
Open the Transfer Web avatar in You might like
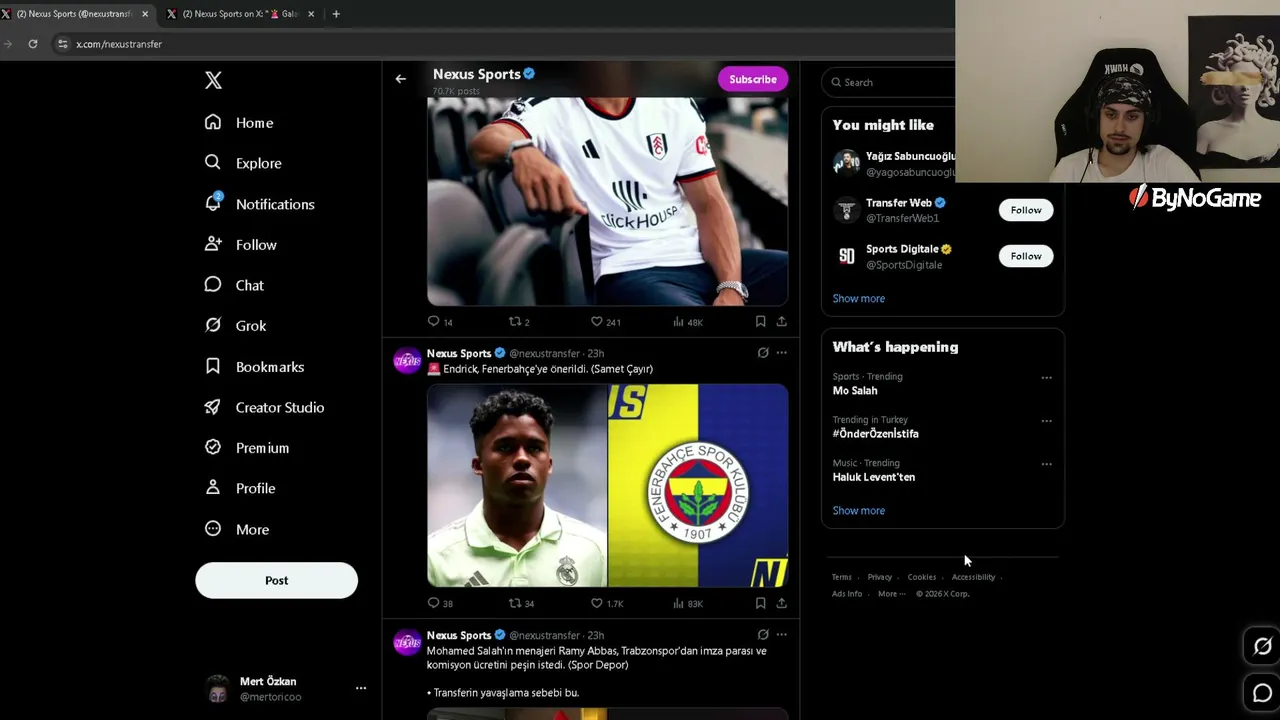pos(847,210)
